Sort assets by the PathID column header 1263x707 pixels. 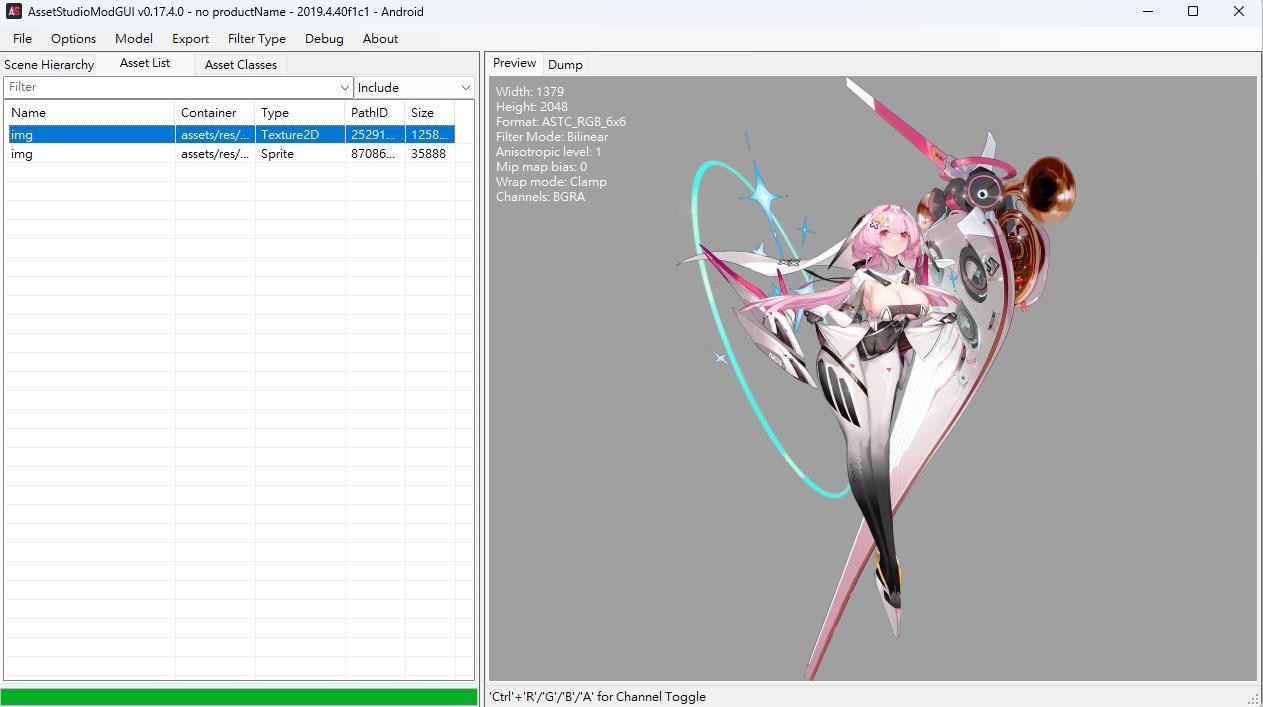(x=375, y=113)
